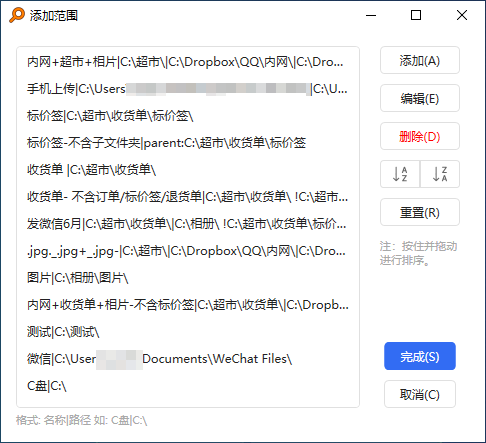The height and width of the screenshot is (443, 486).
Task: Select the 测试|C:\测试\ entry
Action: point(188,332)
